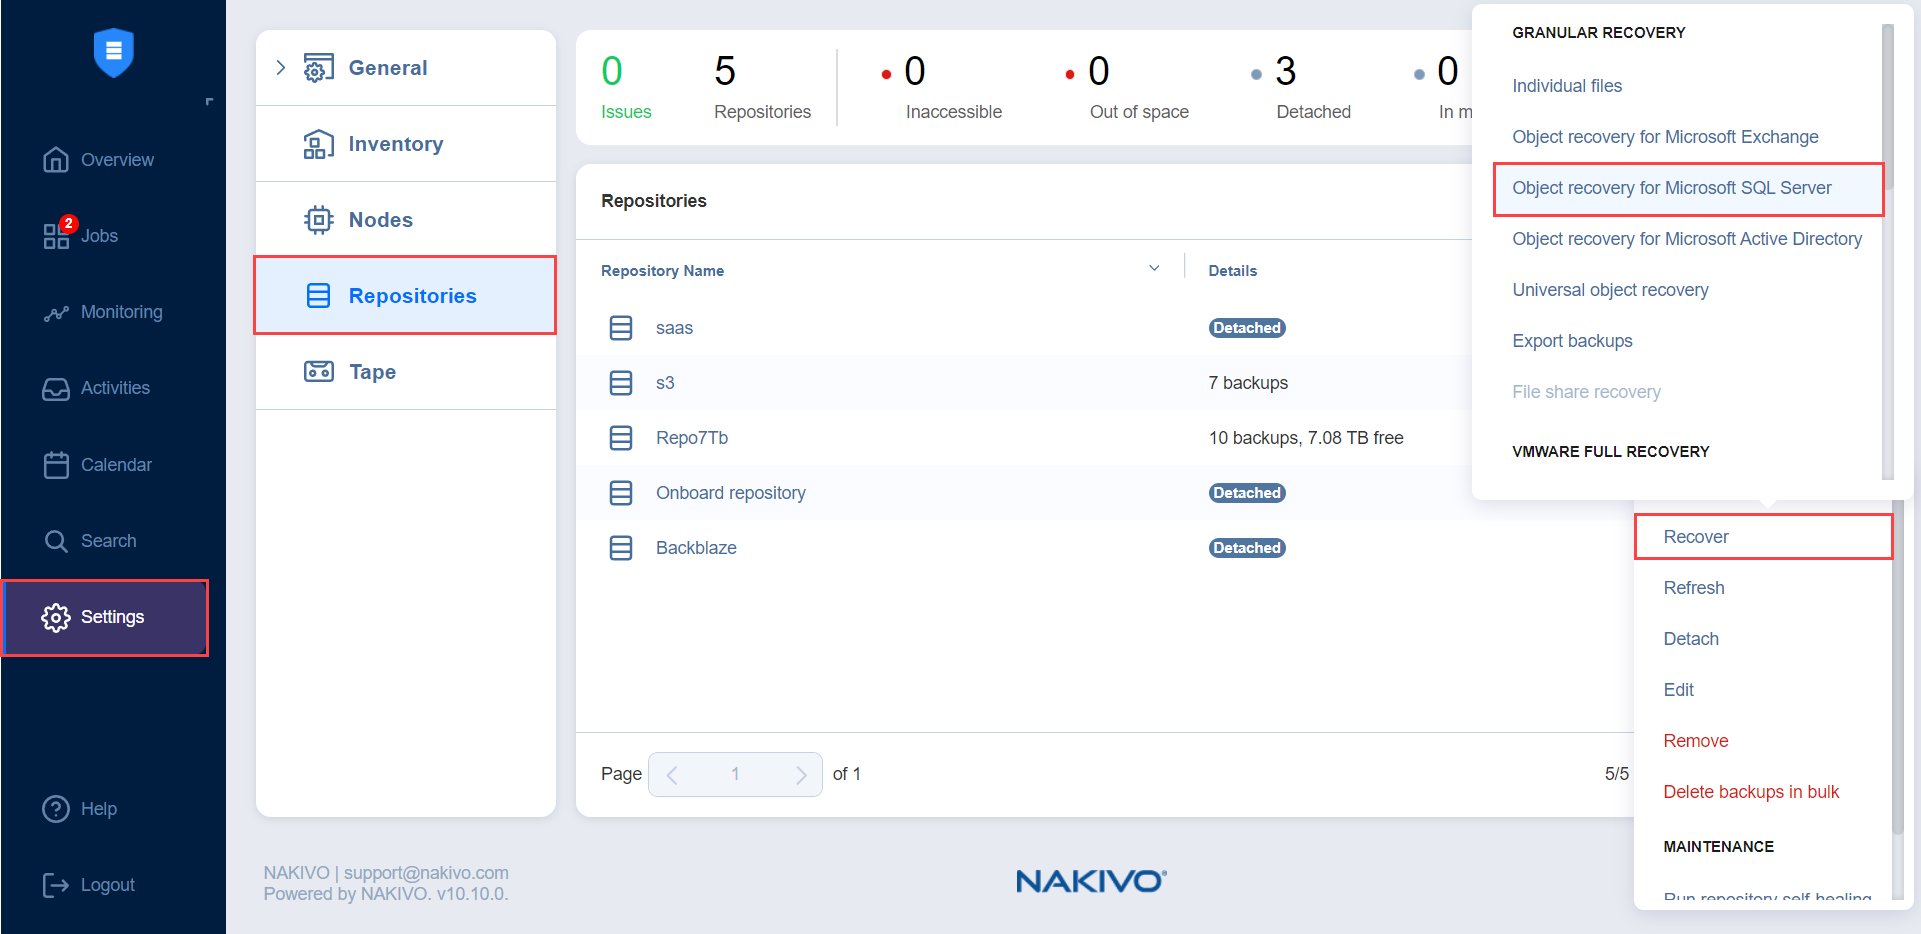Go to previous page arrow
Screen dimensions: 1921x934
tap(672, 775)
